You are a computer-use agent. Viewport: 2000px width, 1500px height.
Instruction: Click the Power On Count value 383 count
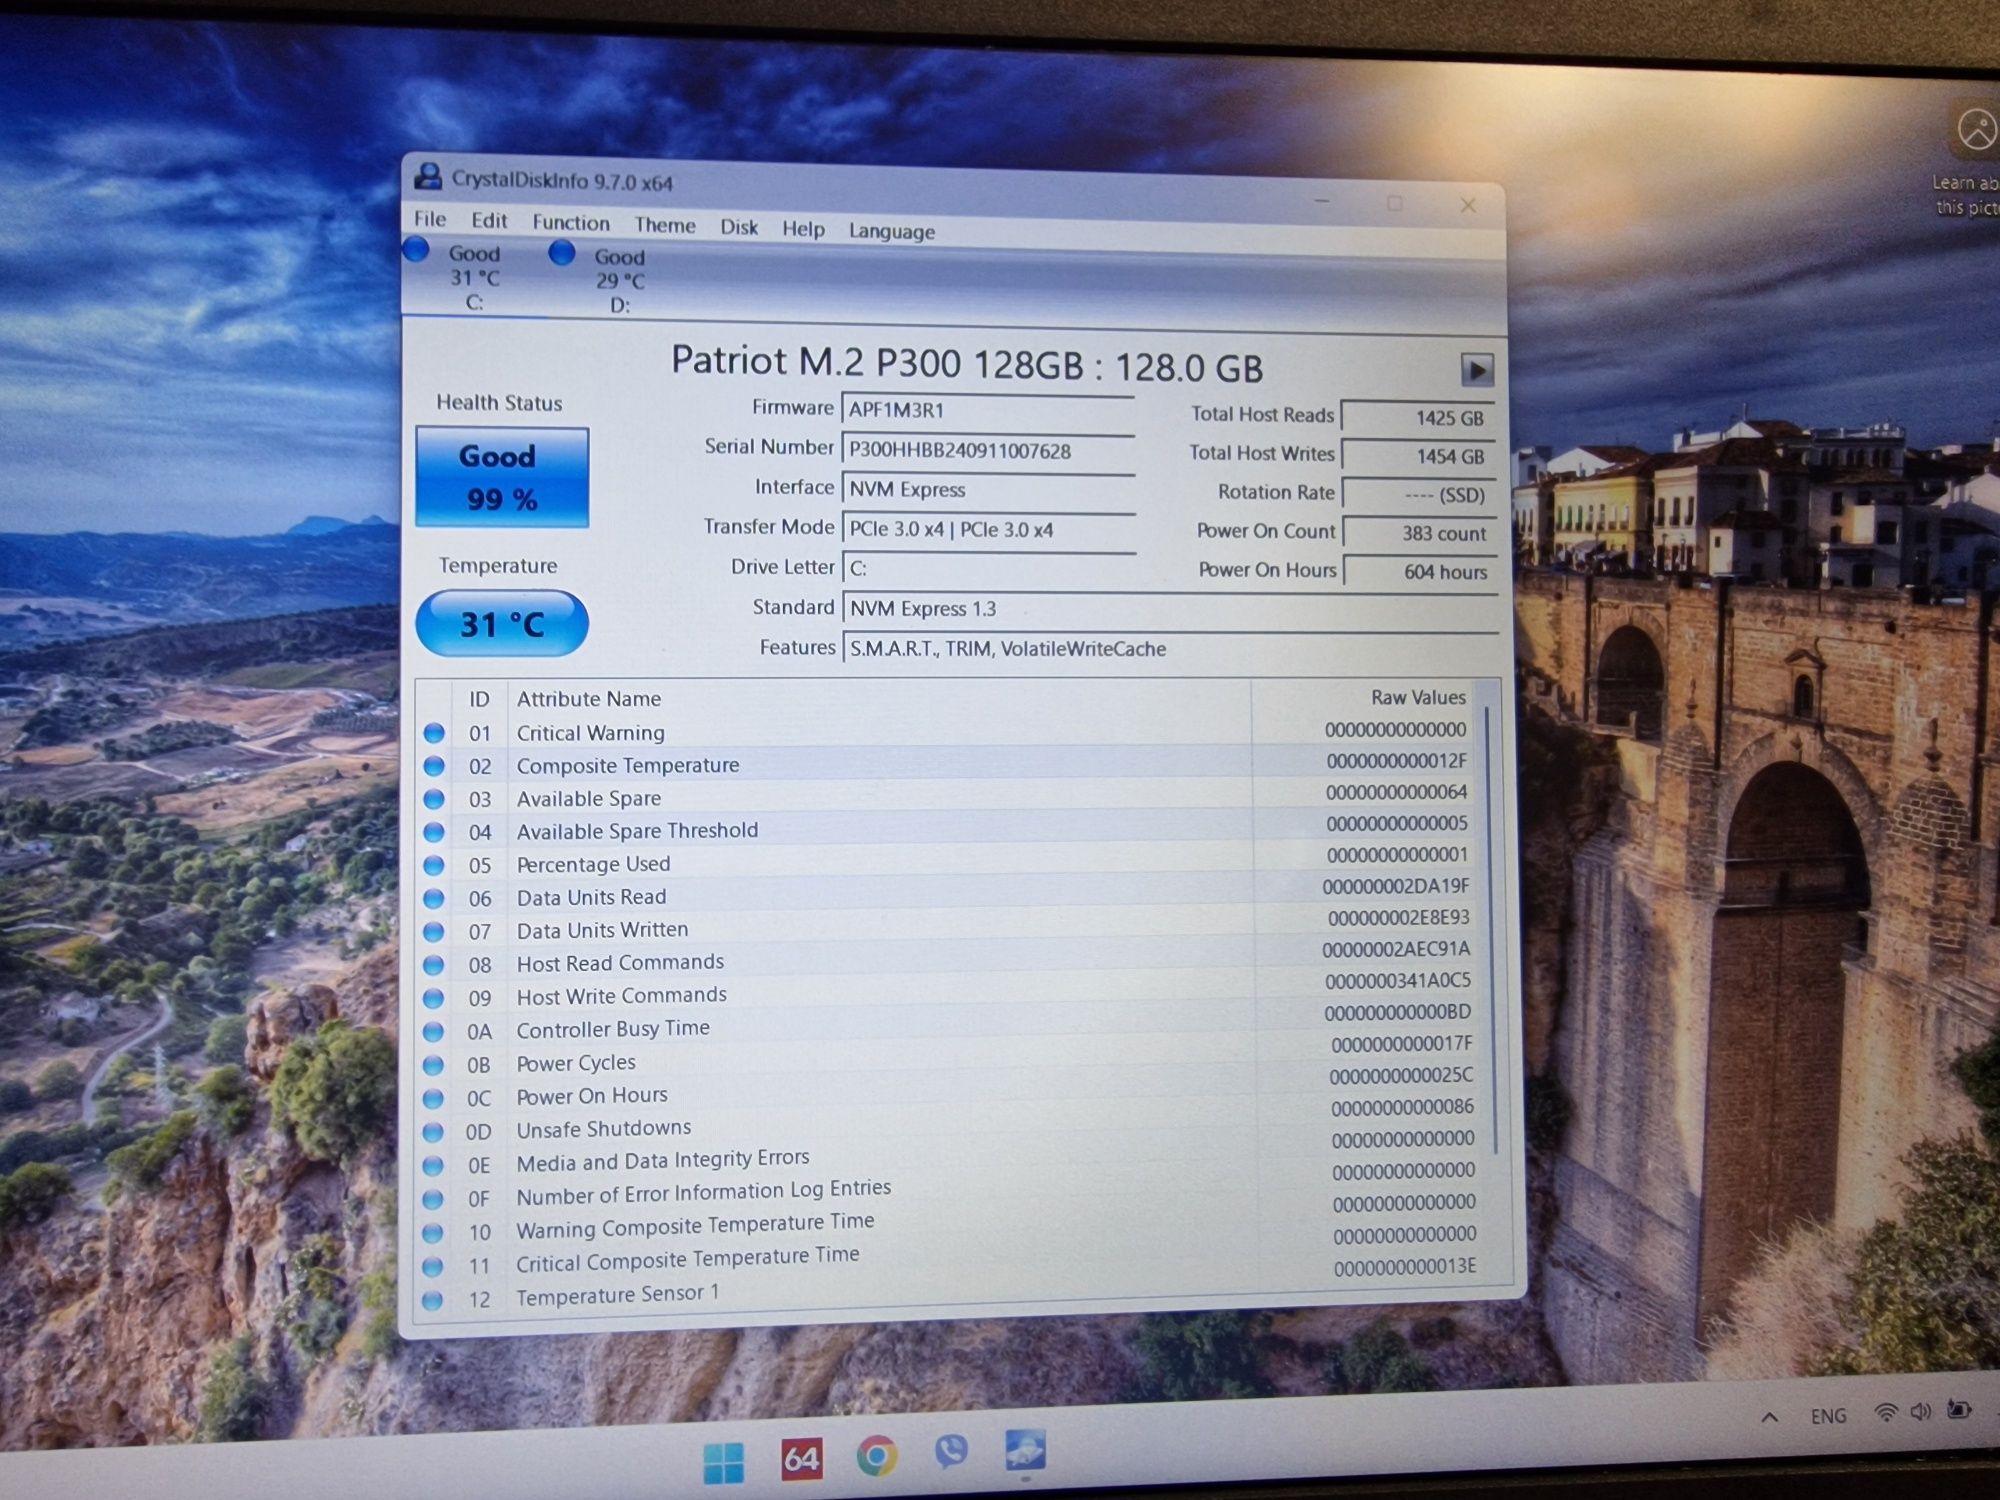(x=1420, y=533)
